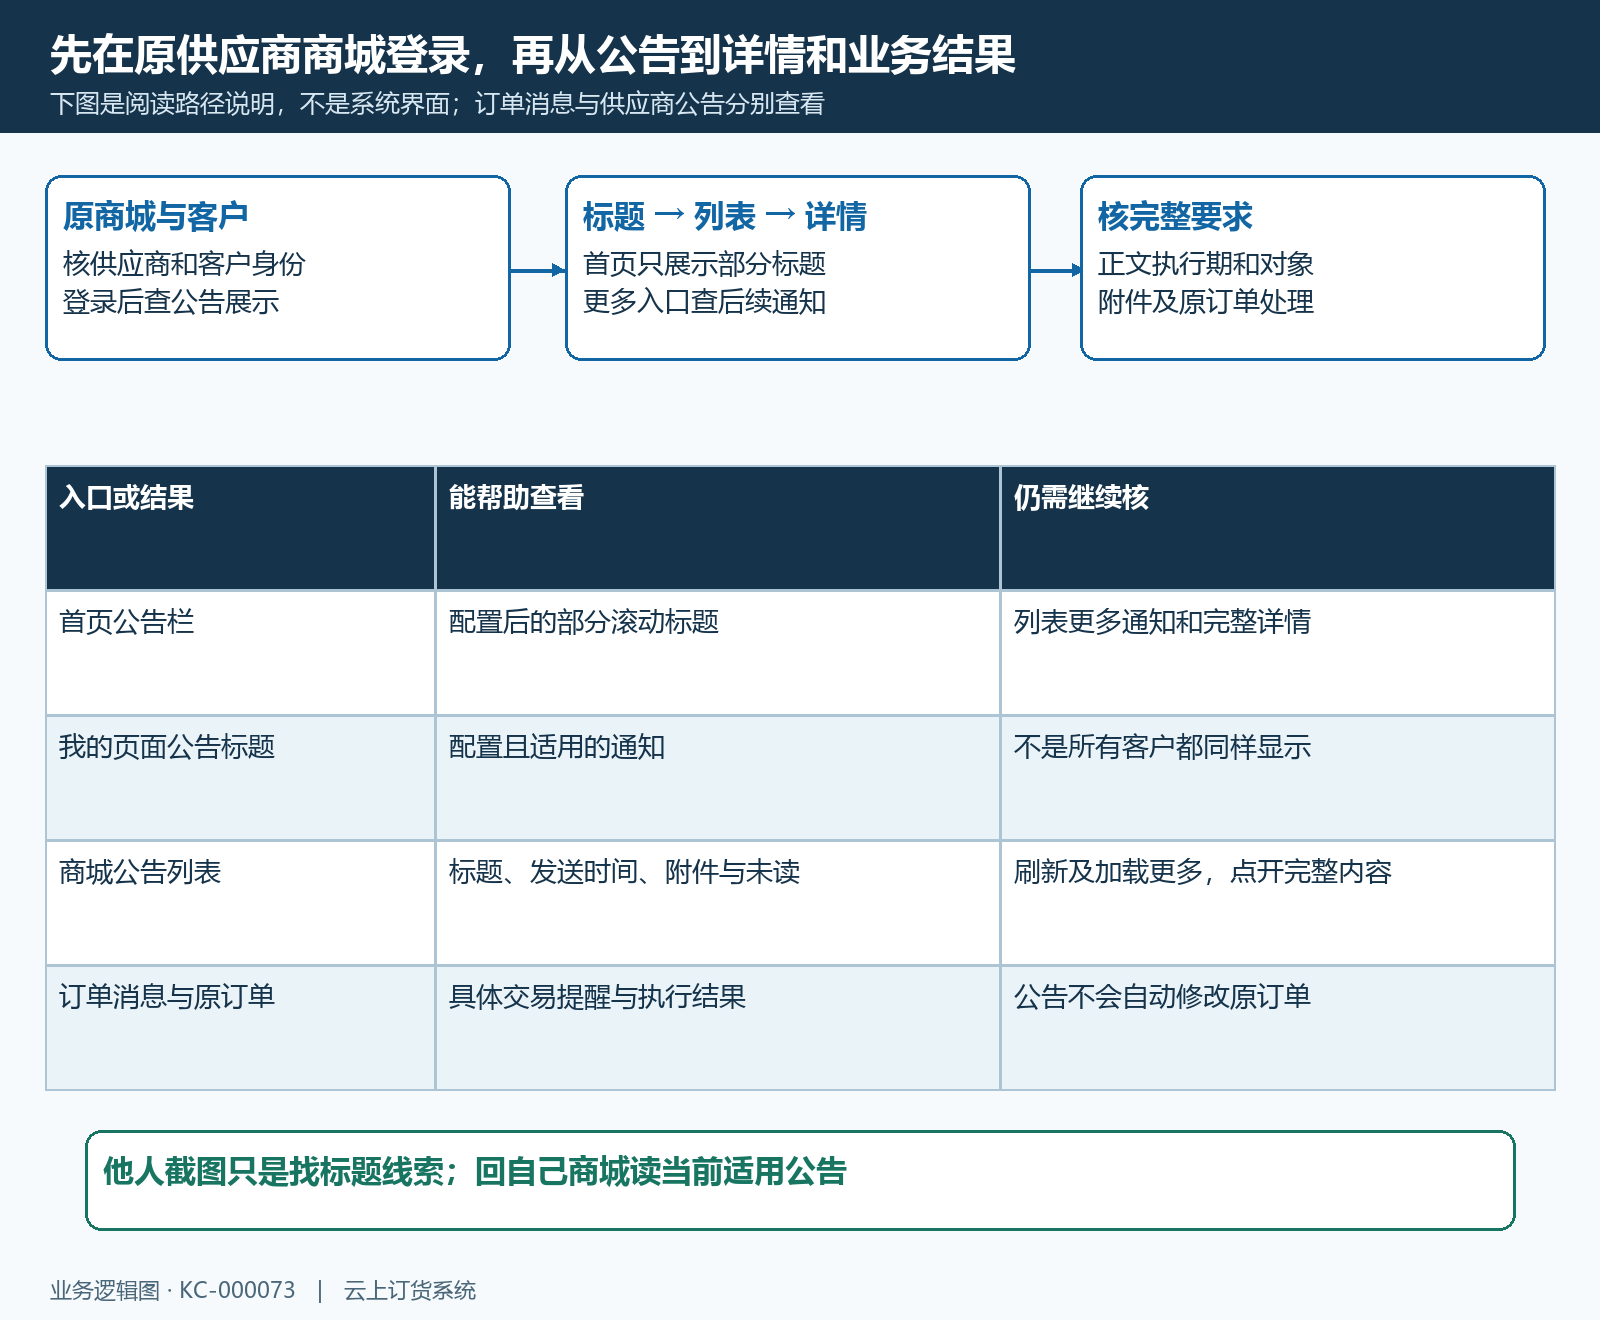Select the '商城公告列表' cell
Screen dimensions: 1600x1320
pyautogui.click(x=240, y=903)
